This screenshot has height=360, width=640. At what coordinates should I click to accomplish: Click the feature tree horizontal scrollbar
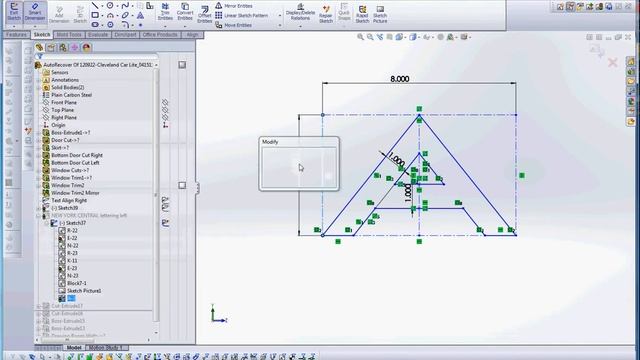pyautogui.click(x=67, y=340)
